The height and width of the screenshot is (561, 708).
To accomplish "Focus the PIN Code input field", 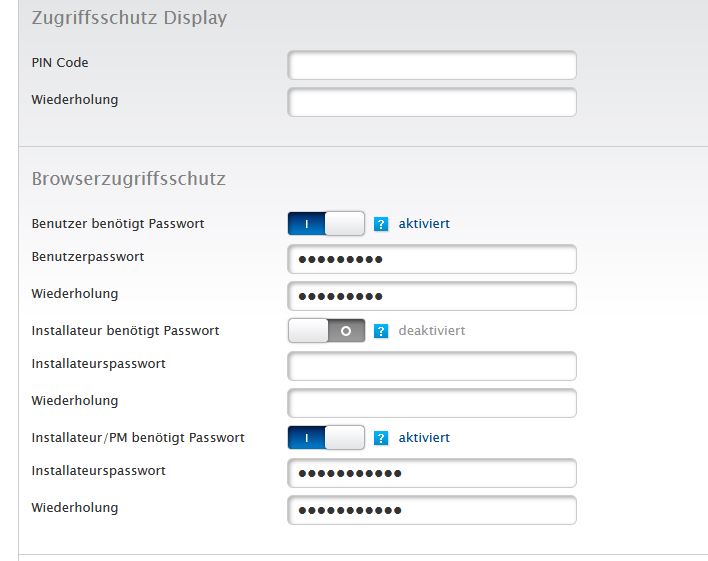I will click(x=432, y=66).
